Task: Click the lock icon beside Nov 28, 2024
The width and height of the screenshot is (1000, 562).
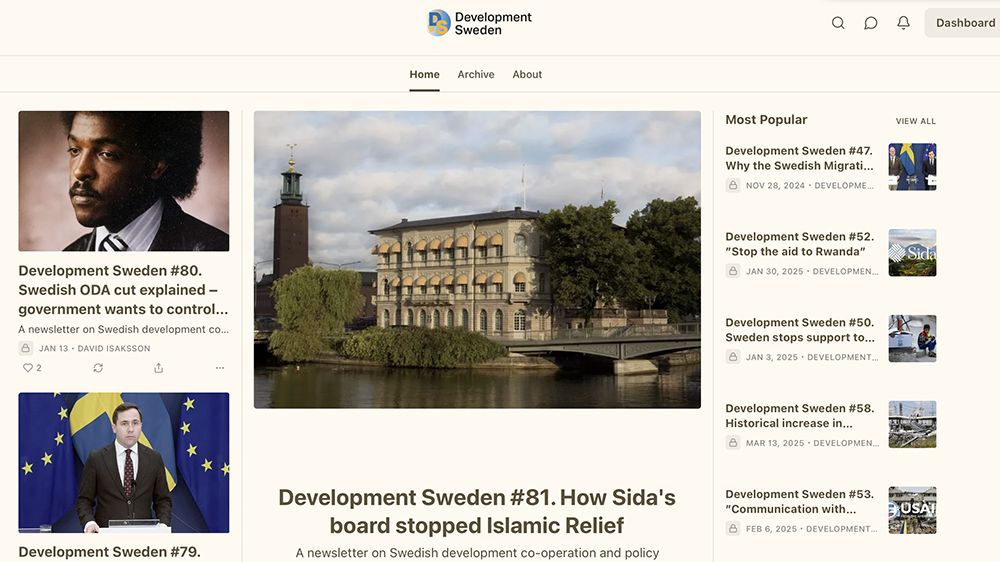Action: click(x=733, y=186)
